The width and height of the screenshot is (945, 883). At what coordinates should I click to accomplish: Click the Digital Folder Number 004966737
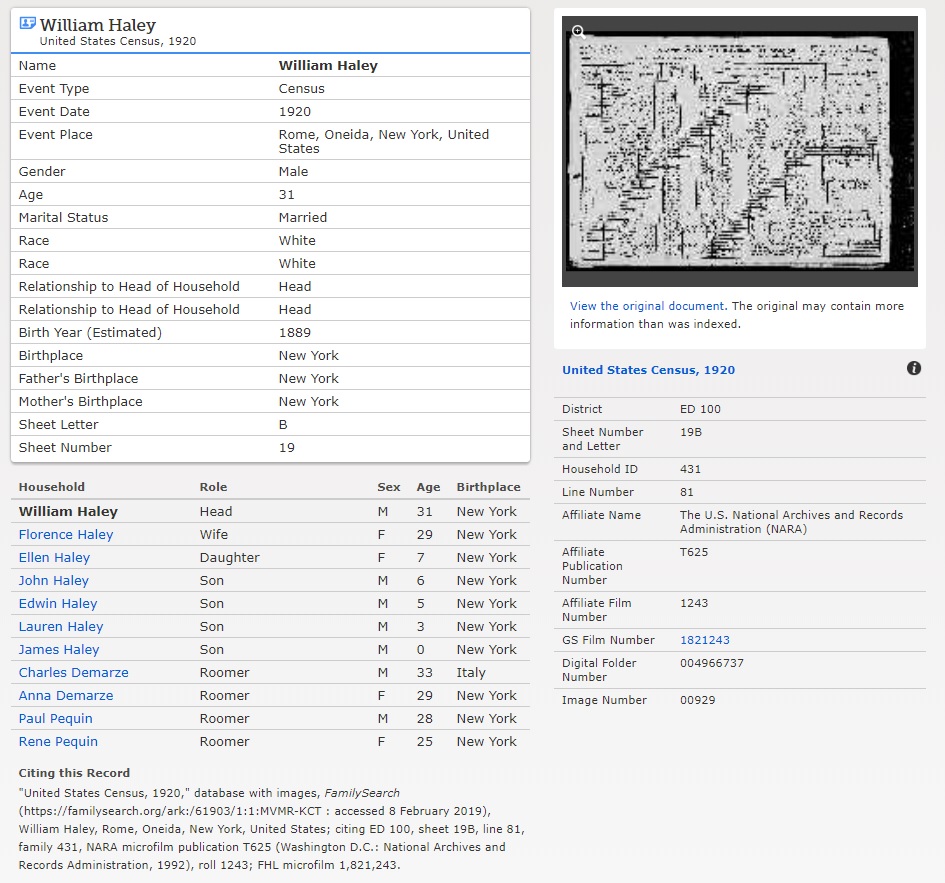[x=712, y=663]
